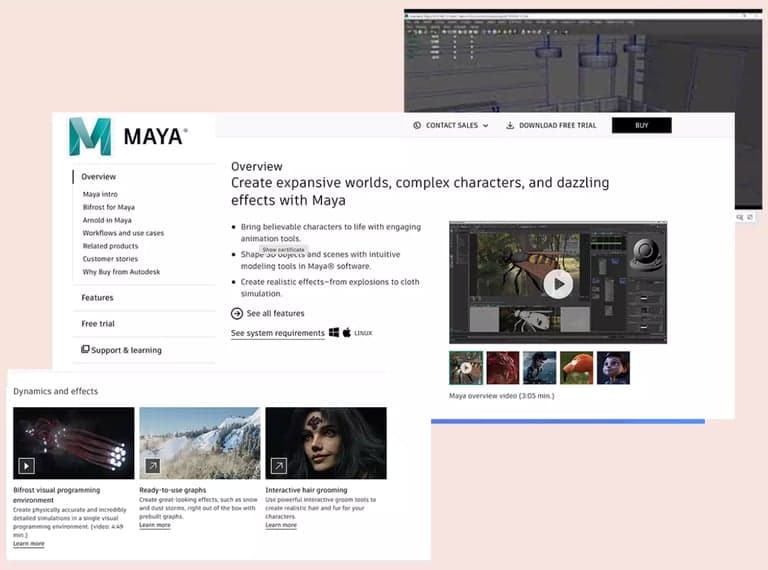
Task: Open Support & learning section
Action: tap(126, 350)
